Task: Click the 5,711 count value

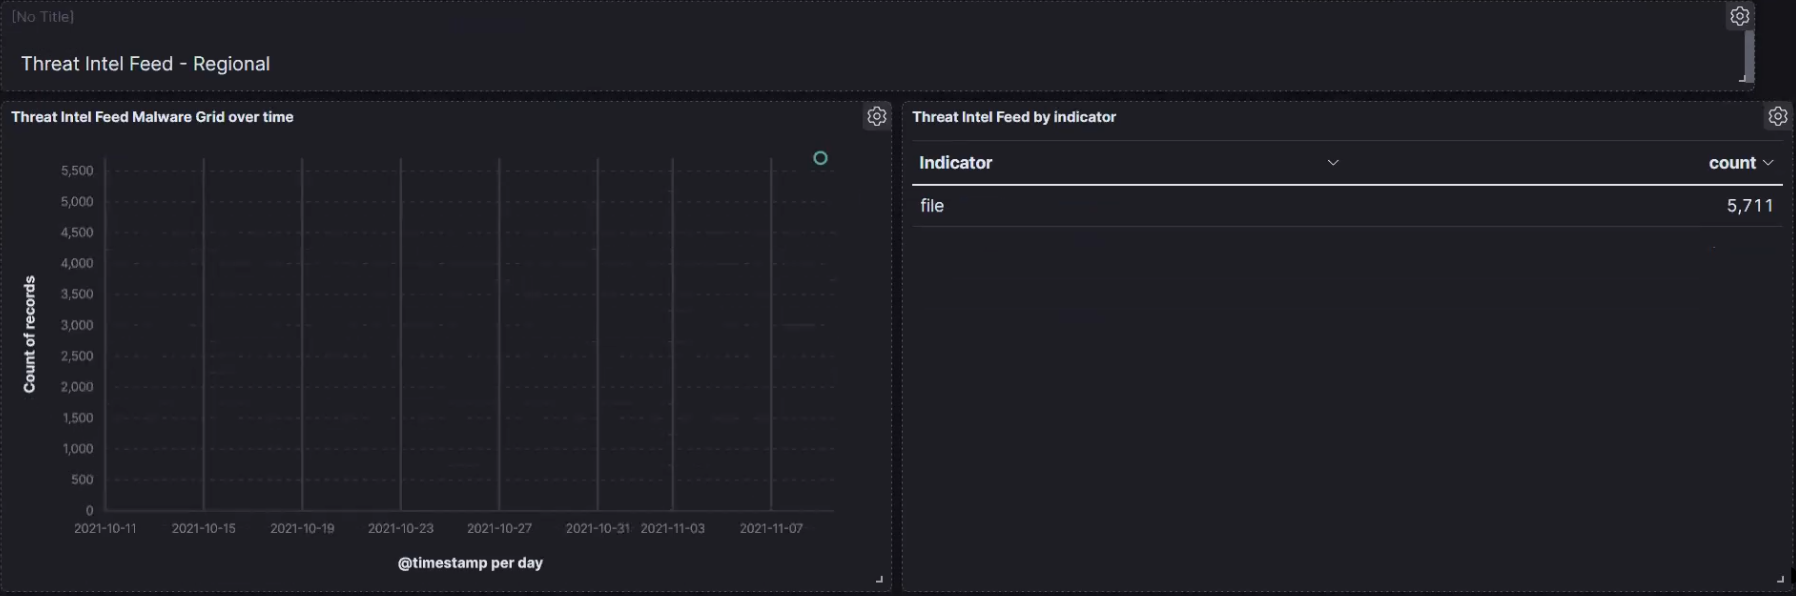Action: tap(1750, 205)
